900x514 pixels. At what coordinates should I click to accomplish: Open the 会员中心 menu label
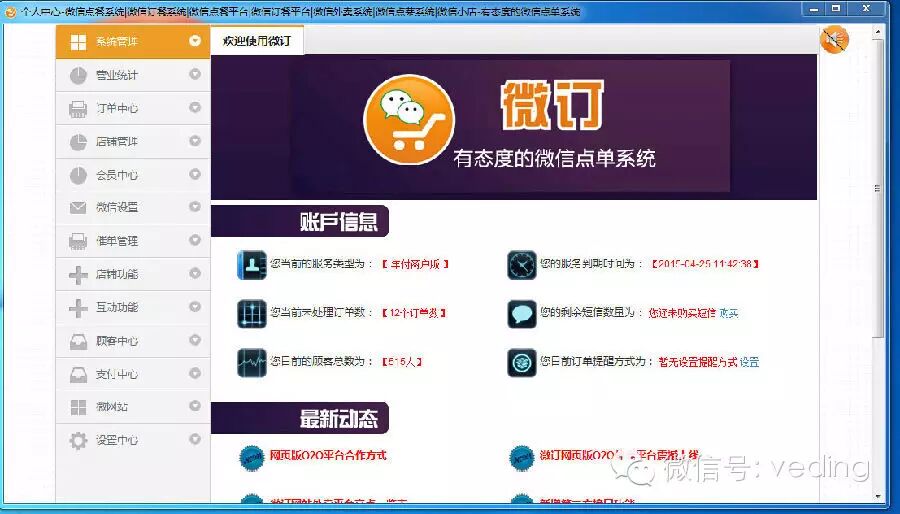pos(117,175)
